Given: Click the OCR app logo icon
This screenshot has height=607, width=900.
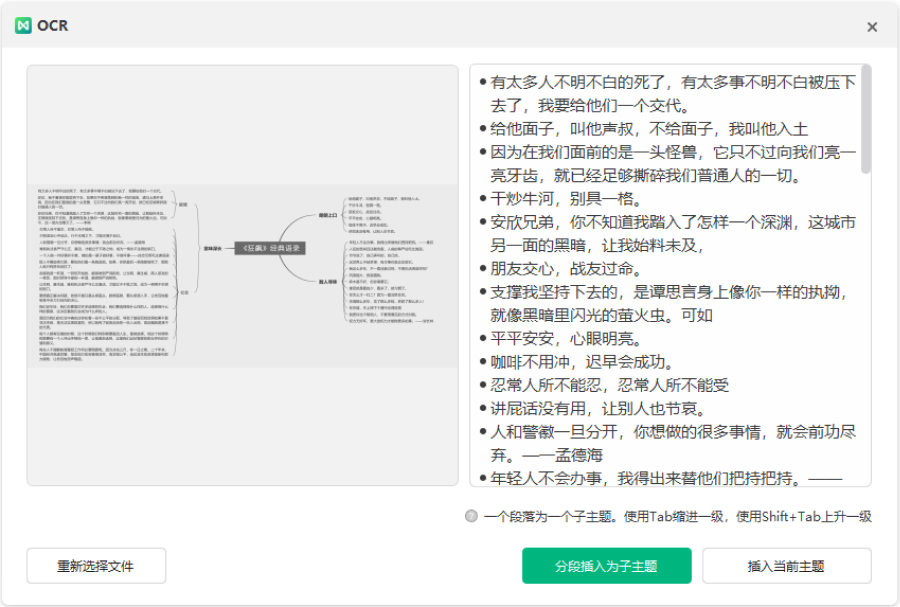Looking at the screenshot, I should coord(23,26).
